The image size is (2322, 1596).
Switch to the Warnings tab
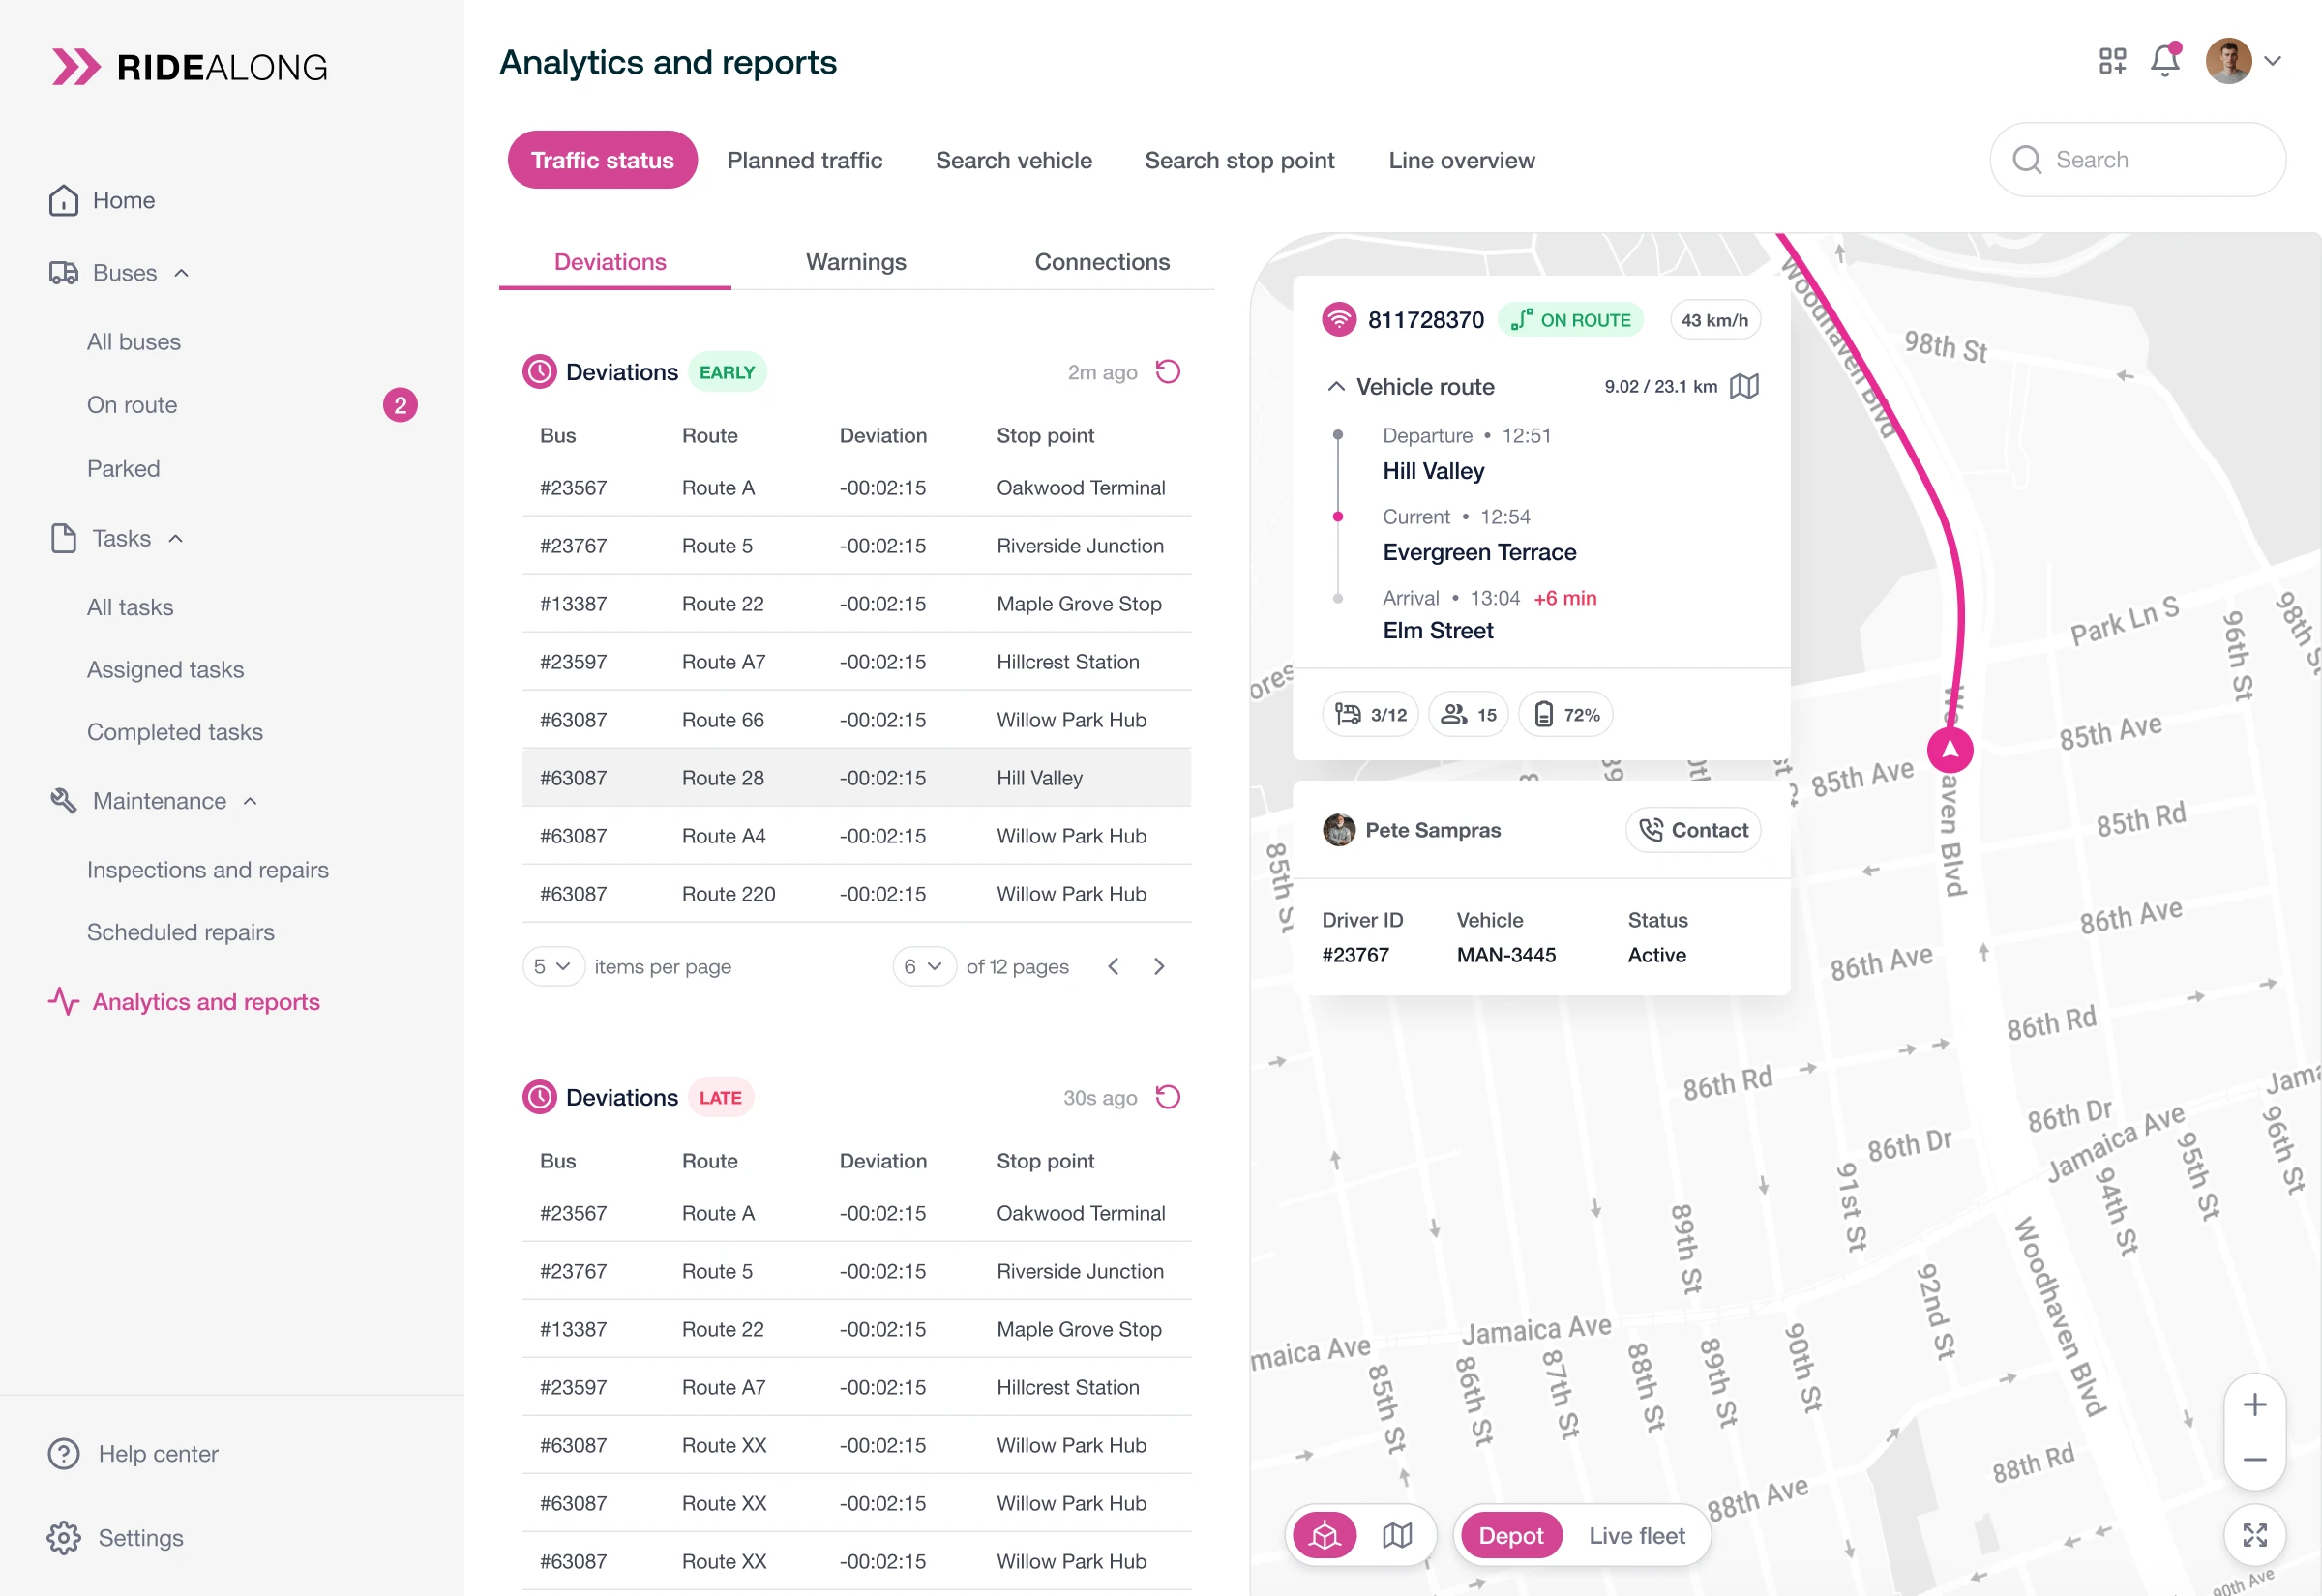tap(855, 262)
